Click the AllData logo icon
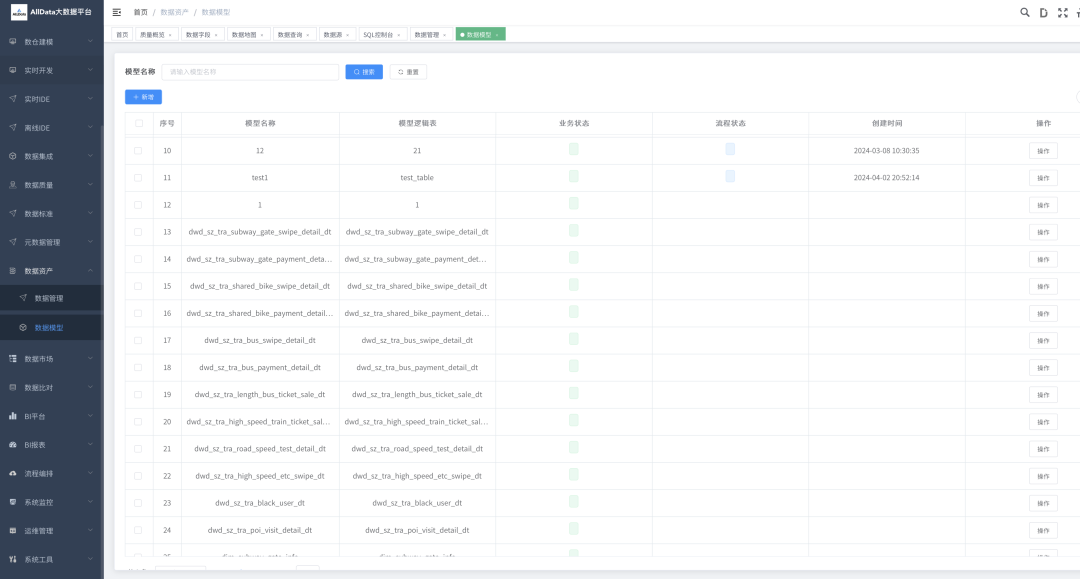 (19, 12)
